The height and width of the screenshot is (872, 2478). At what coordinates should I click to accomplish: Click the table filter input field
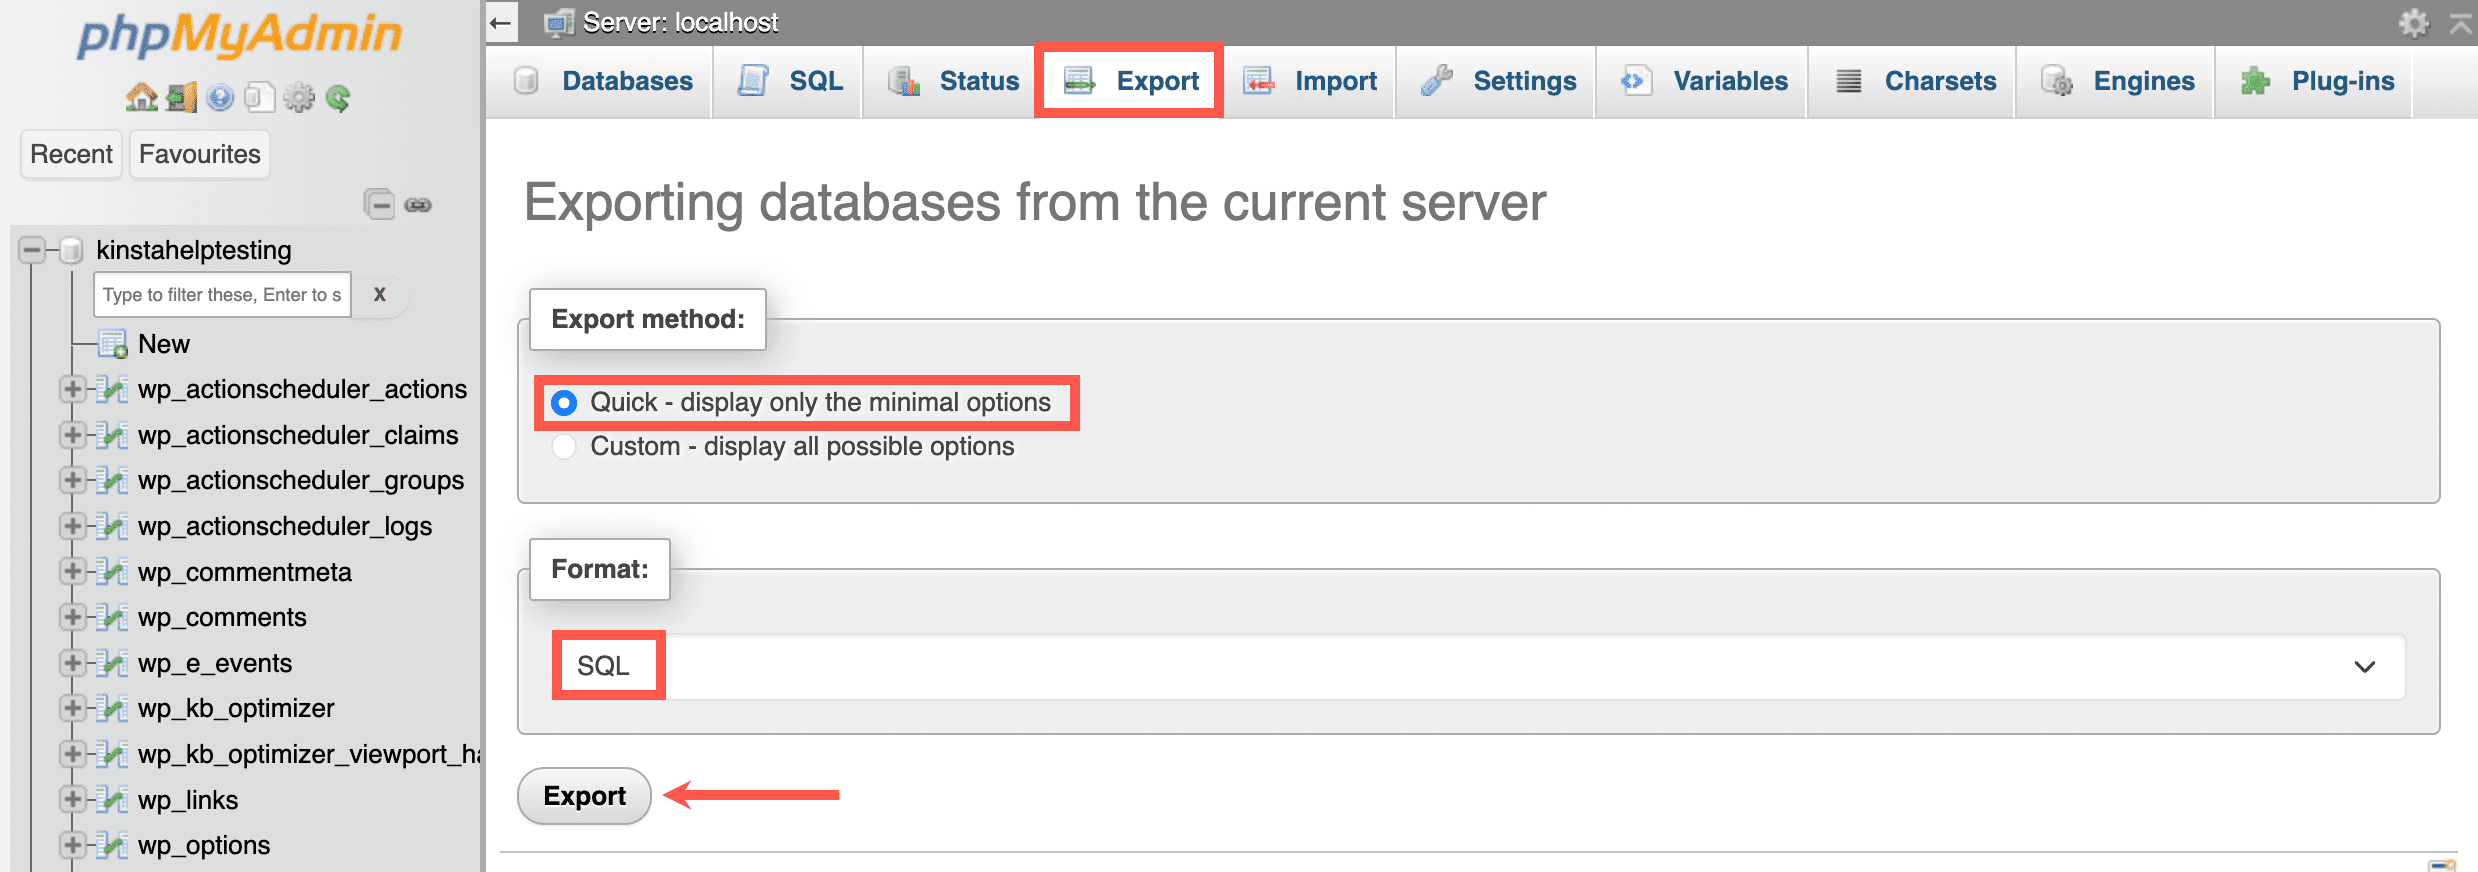pos(222,295)
